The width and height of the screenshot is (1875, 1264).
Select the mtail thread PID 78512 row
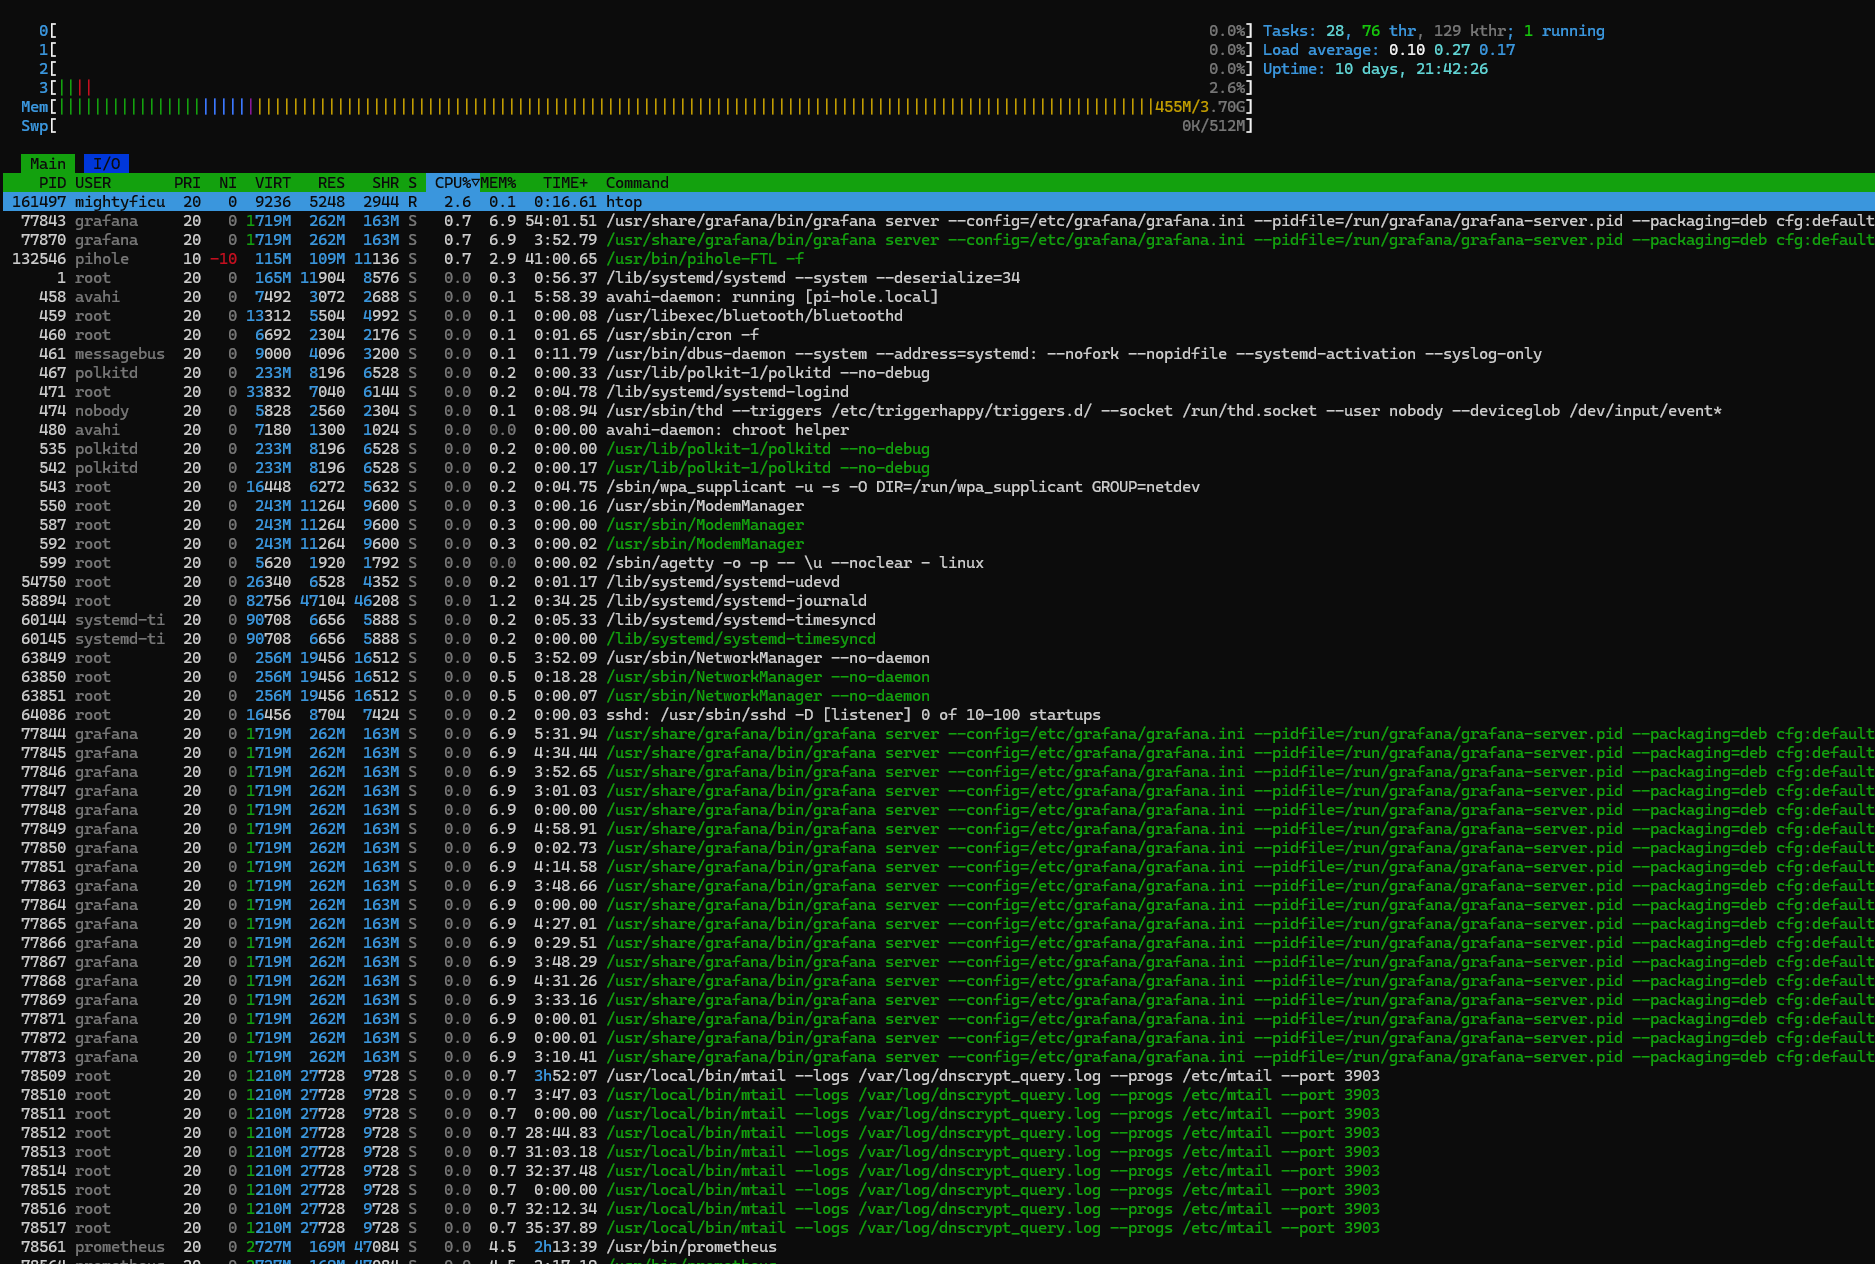(x=938, y=1133)
